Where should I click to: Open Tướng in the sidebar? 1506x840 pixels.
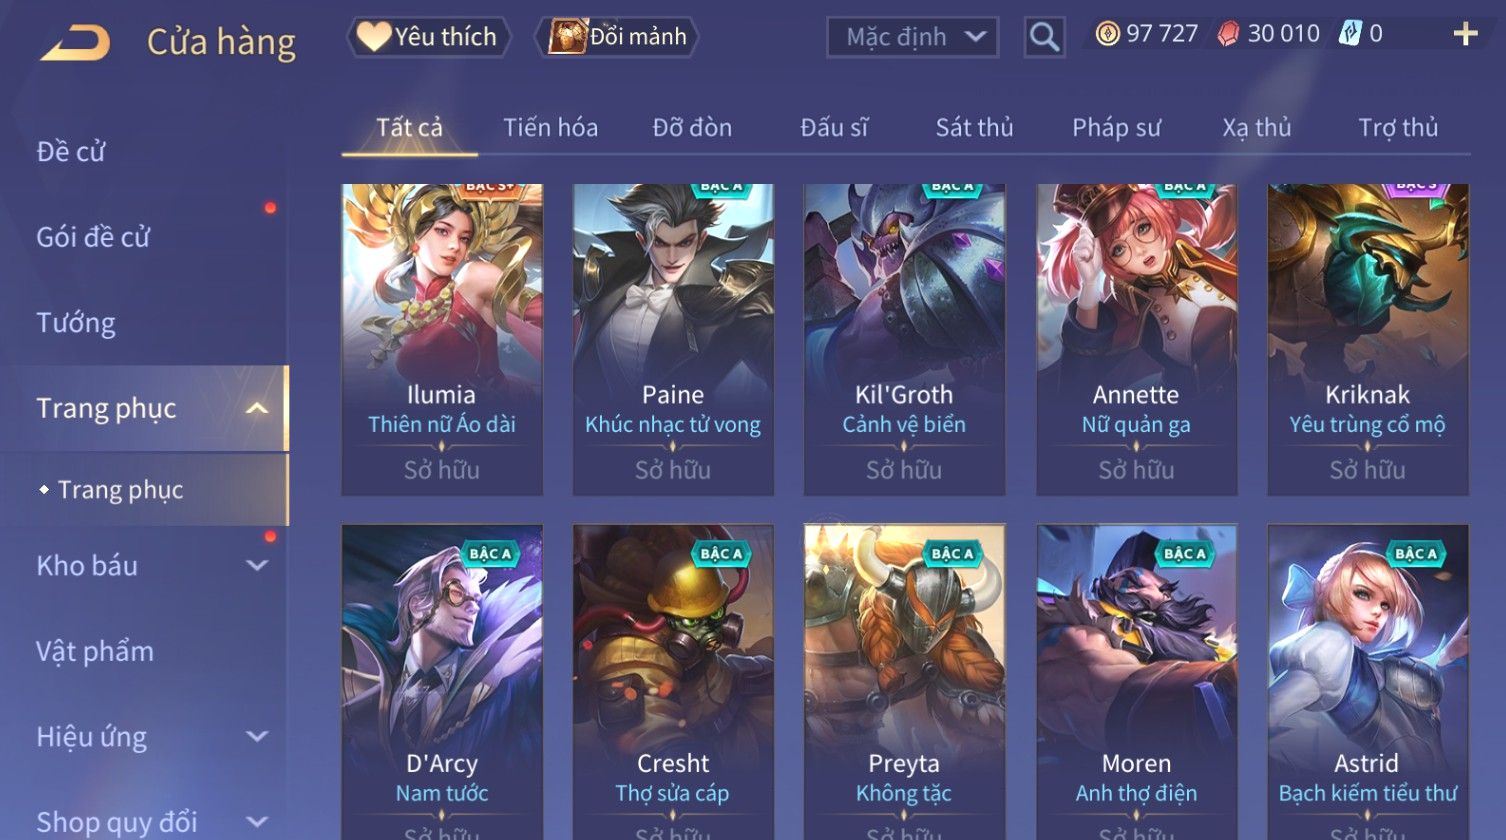point(76,323)
